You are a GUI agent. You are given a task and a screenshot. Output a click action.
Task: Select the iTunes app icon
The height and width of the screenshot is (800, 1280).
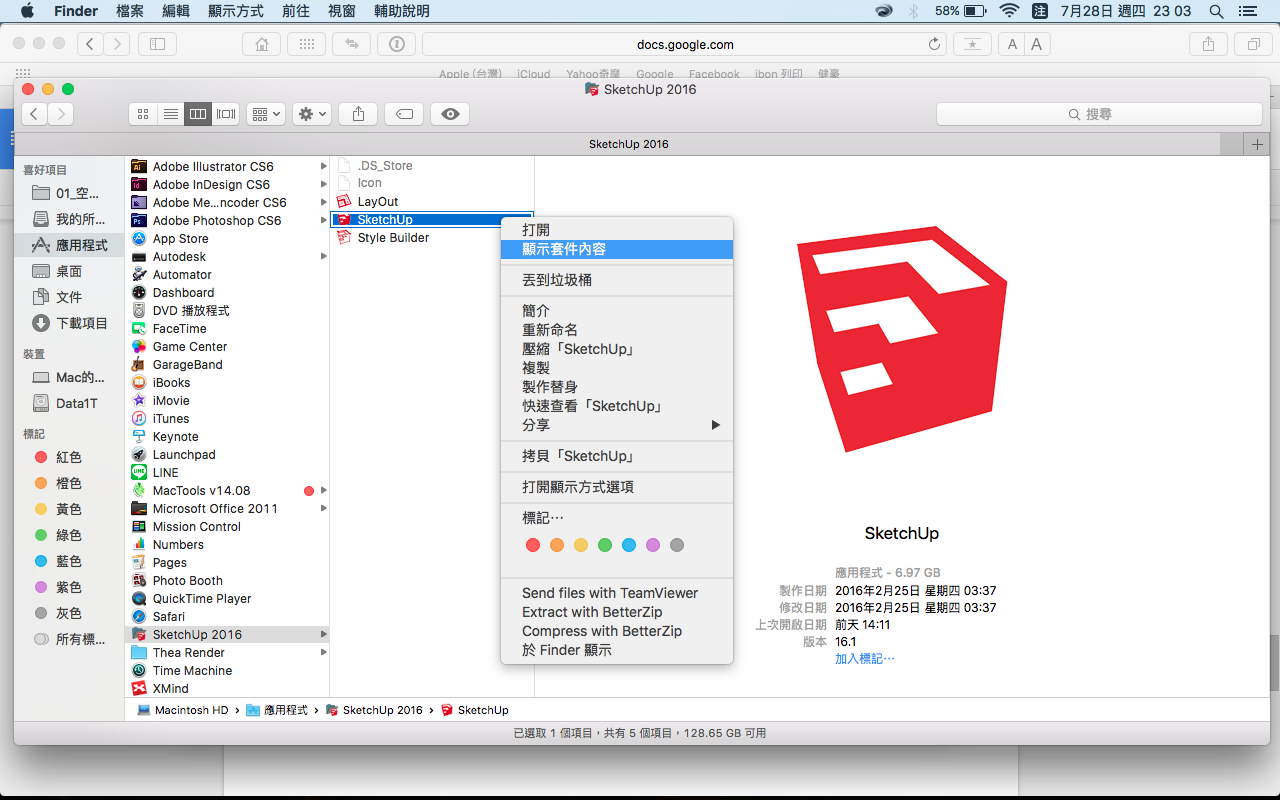click(139, 419)
